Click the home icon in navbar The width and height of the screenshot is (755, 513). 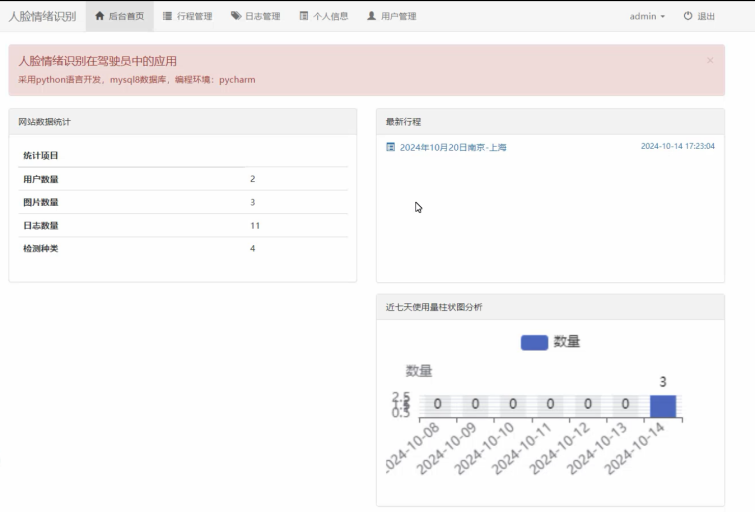(x=100, y=16)
